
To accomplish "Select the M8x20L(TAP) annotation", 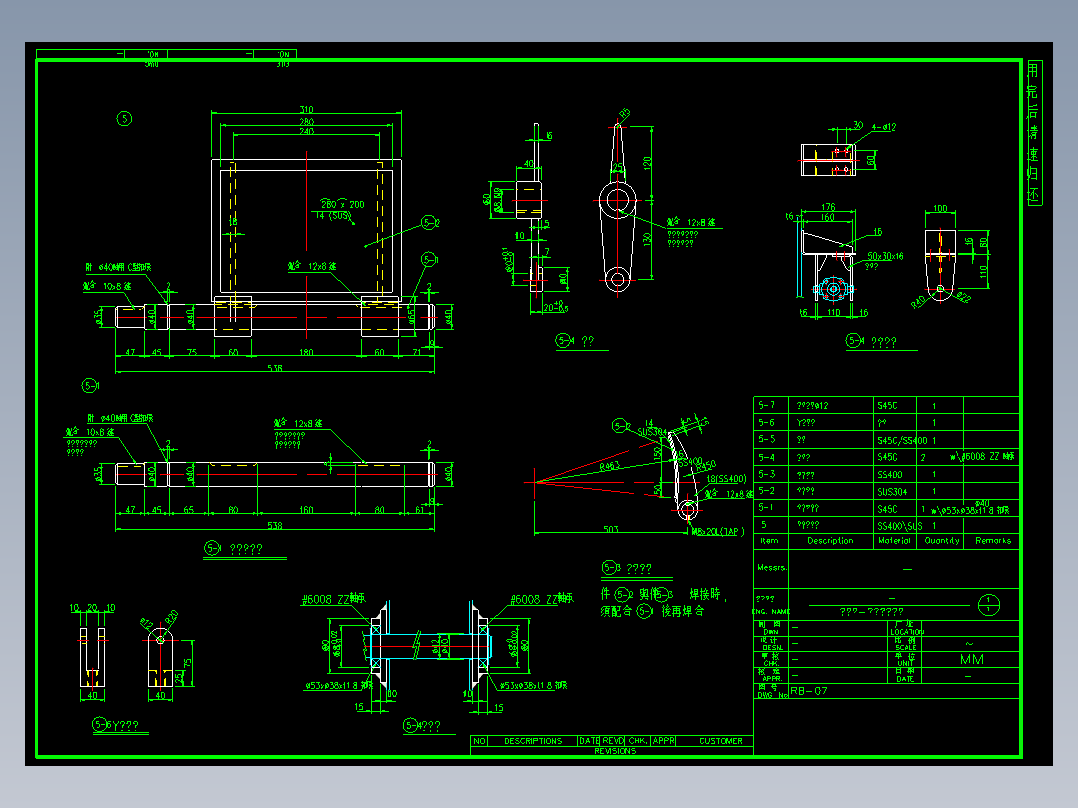I will [x=718, y=532].
